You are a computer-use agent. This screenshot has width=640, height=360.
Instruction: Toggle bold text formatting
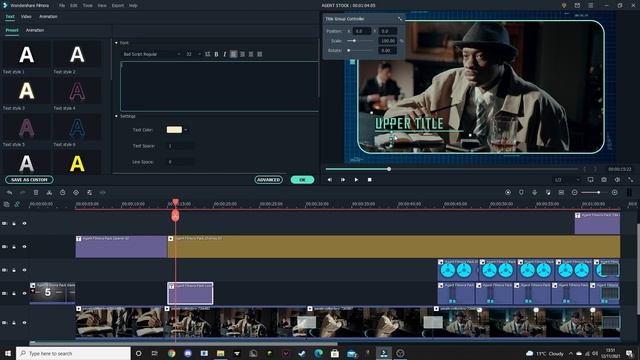point(216,54)
